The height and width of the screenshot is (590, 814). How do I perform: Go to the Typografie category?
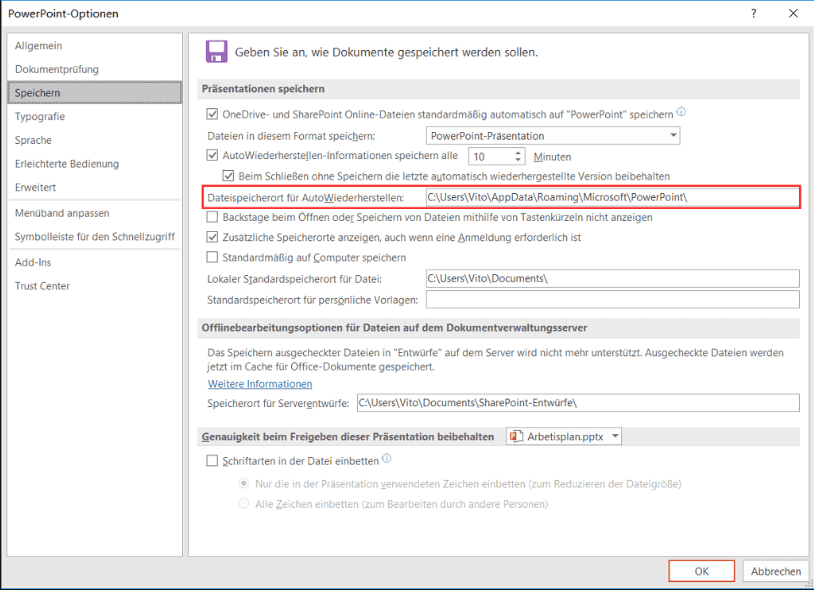(x=94, y=116)
